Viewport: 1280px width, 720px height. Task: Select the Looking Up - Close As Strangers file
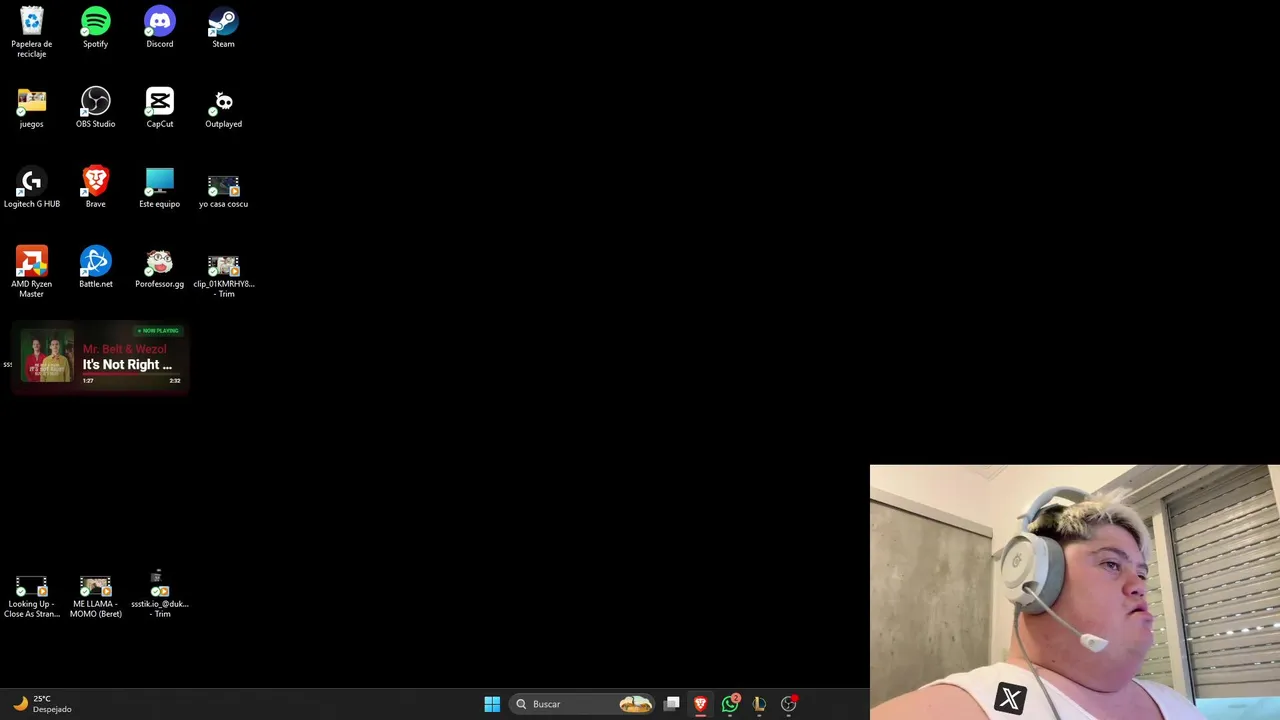[x=31, y=597]
